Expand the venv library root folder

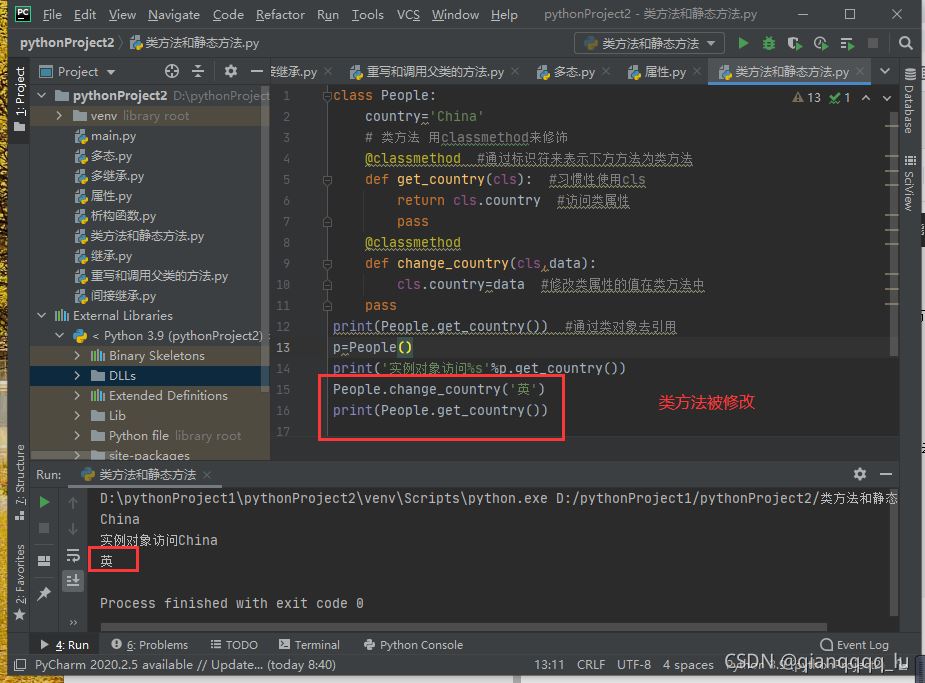point(61,116)
